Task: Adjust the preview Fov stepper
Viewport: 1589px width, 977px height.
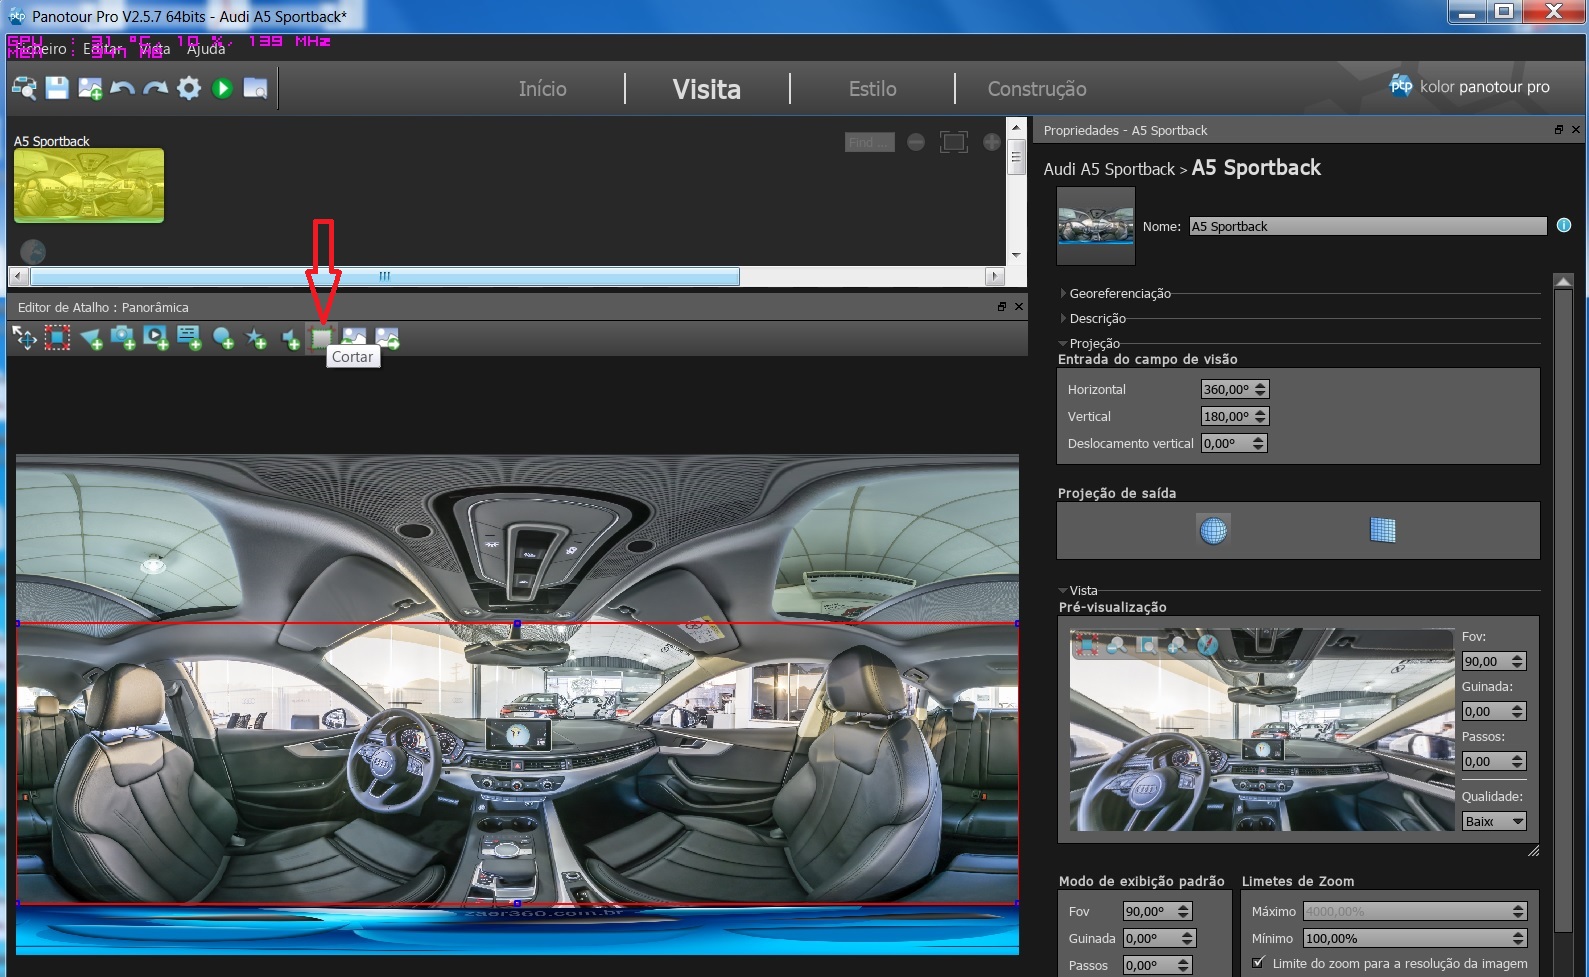Action: (x=1518, y=661)
